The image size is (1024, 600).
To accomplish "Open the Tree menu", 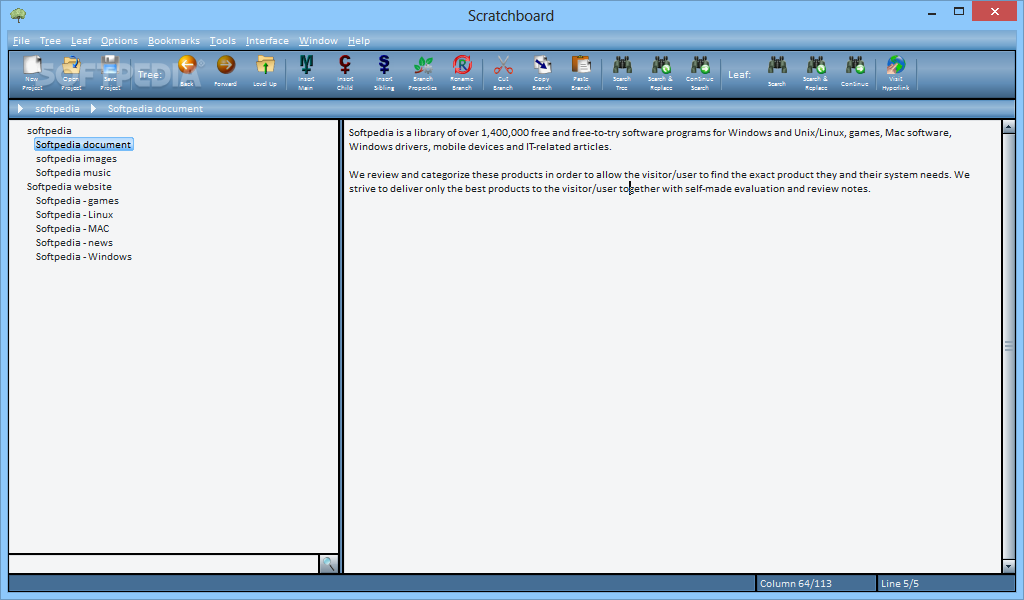I will [50, 40].
